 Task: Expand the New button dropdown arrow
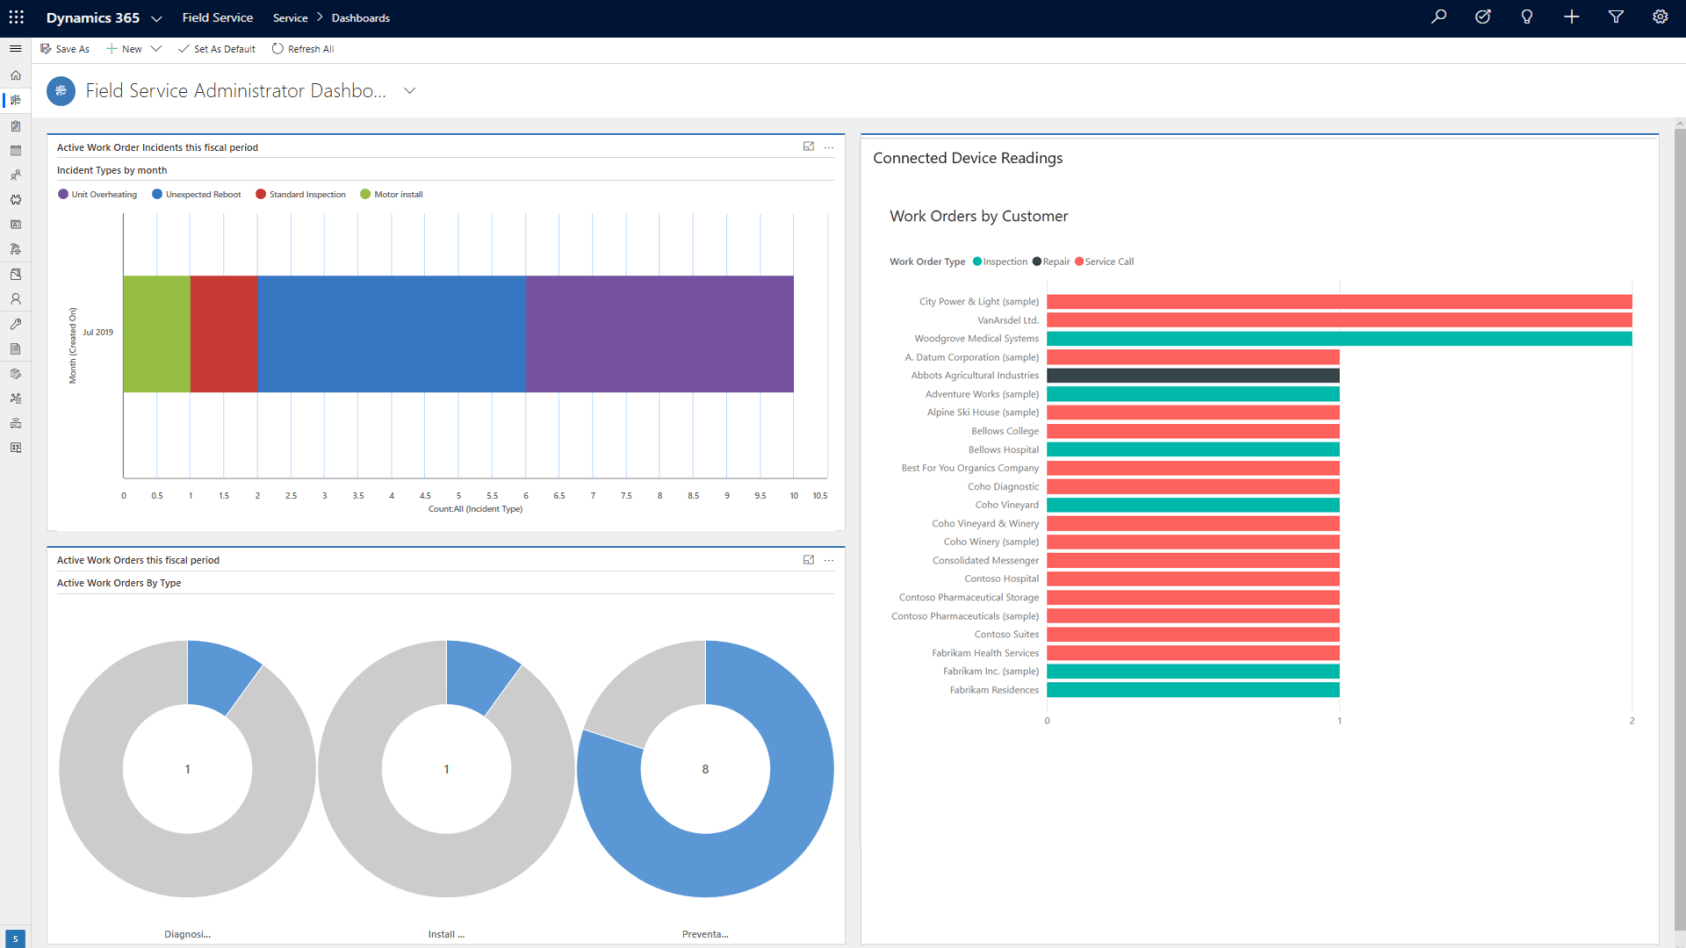(156, 49)
